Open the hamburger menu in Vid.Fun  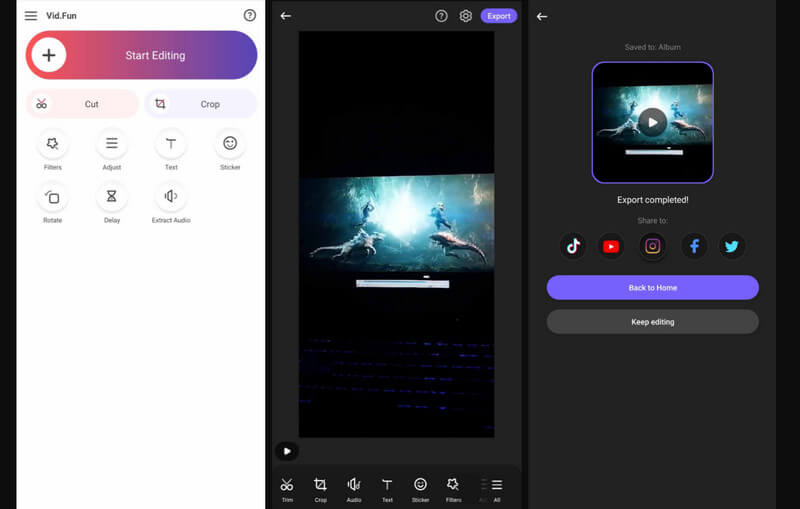pyautogui.click(x=31, y=16)
